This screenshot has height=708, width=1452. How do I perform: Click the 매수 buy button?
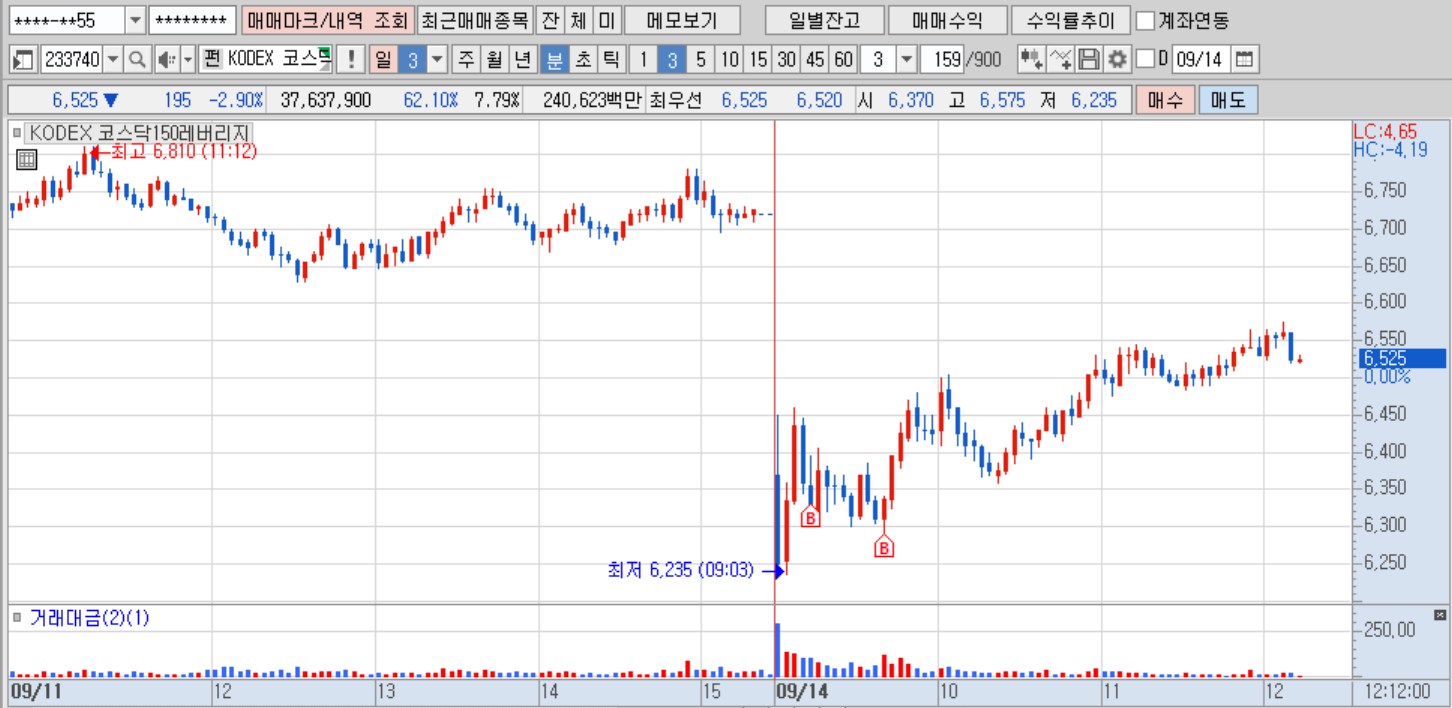(1165, 100)
